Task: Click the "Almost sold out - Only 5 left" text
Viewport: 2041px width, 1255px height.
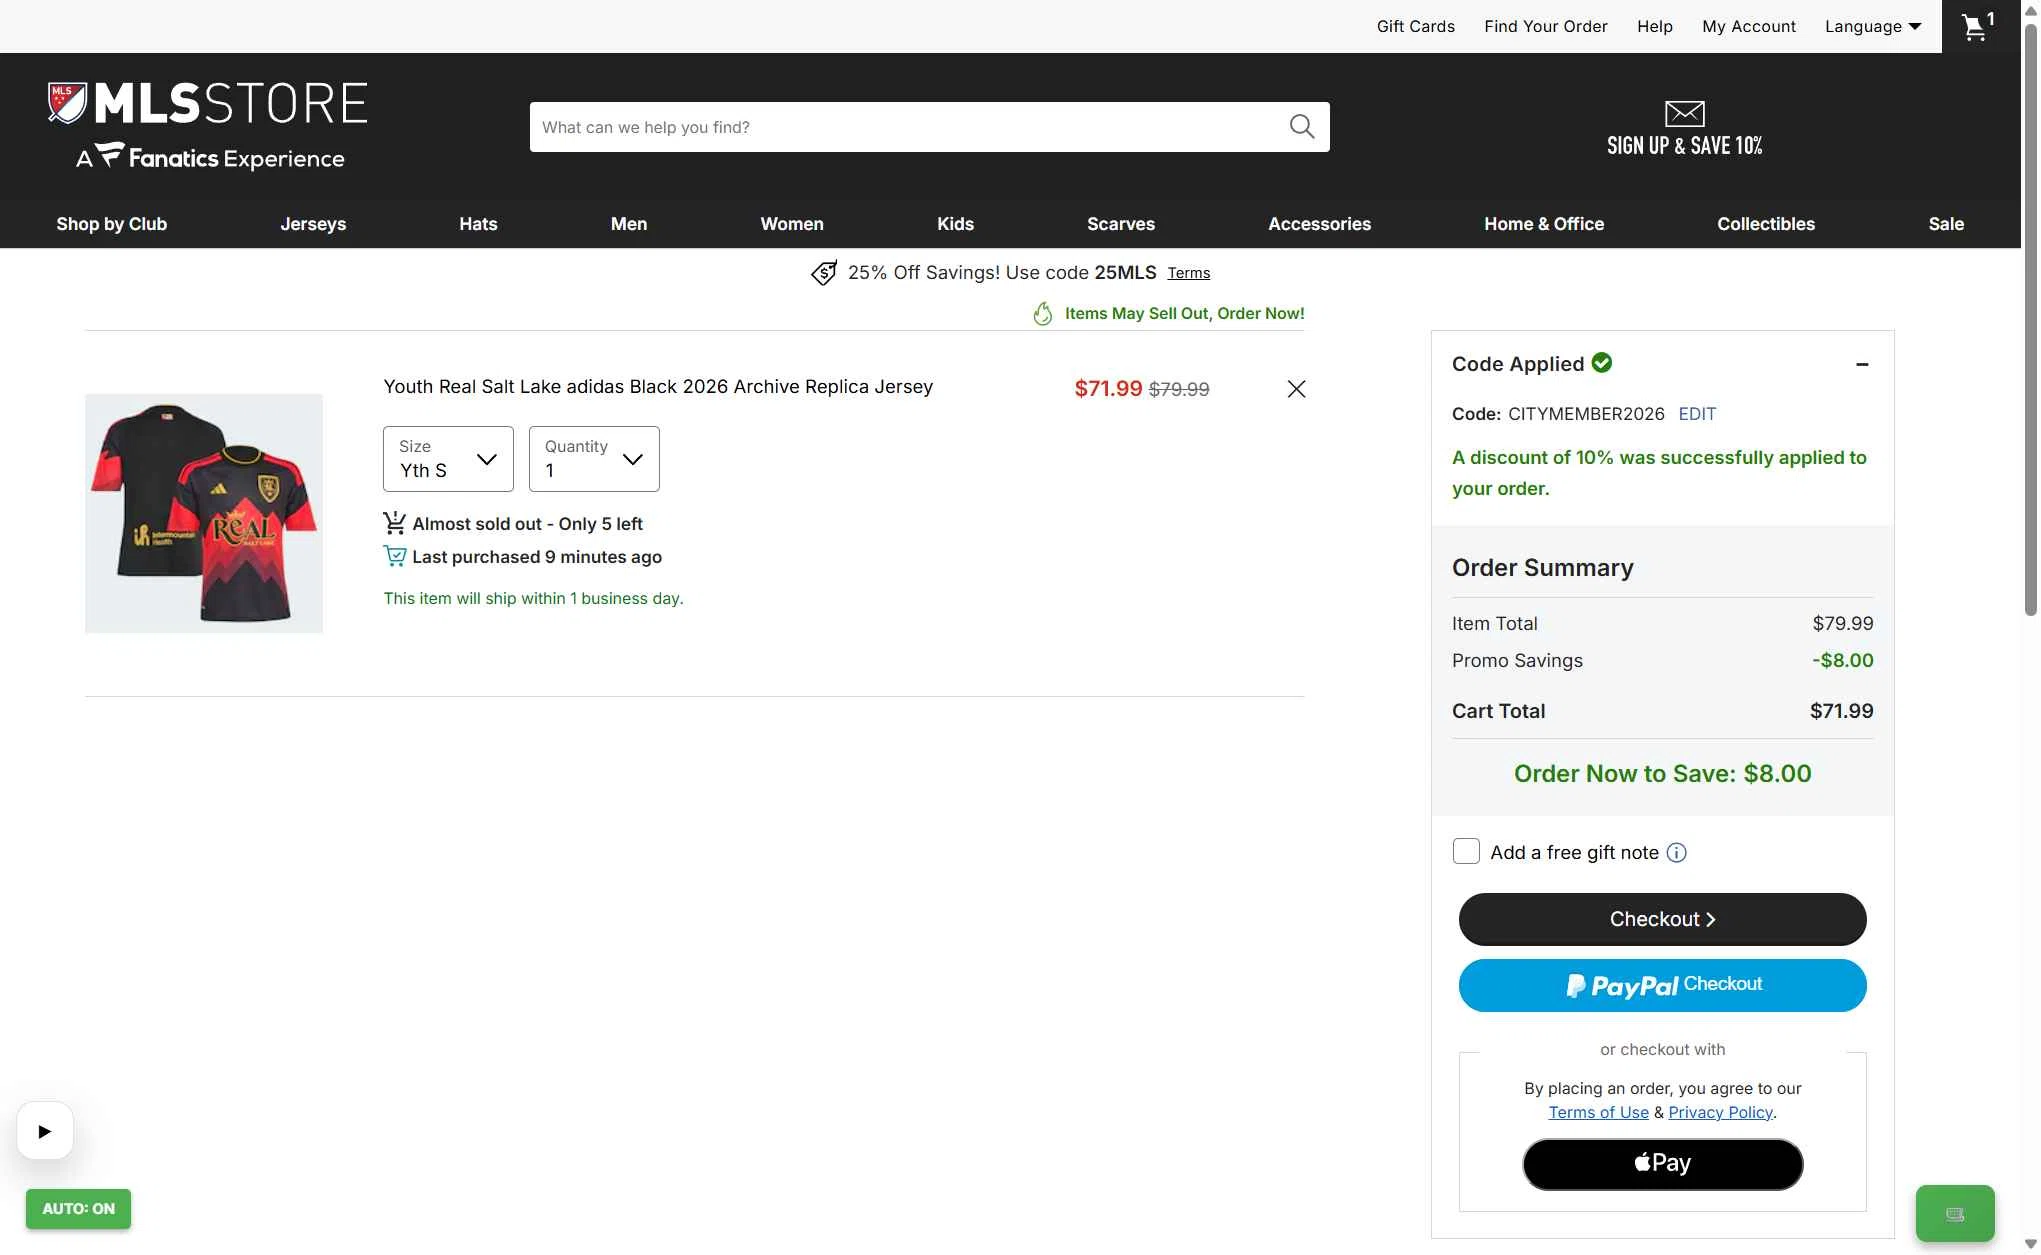Action: [x=527, y=524]
